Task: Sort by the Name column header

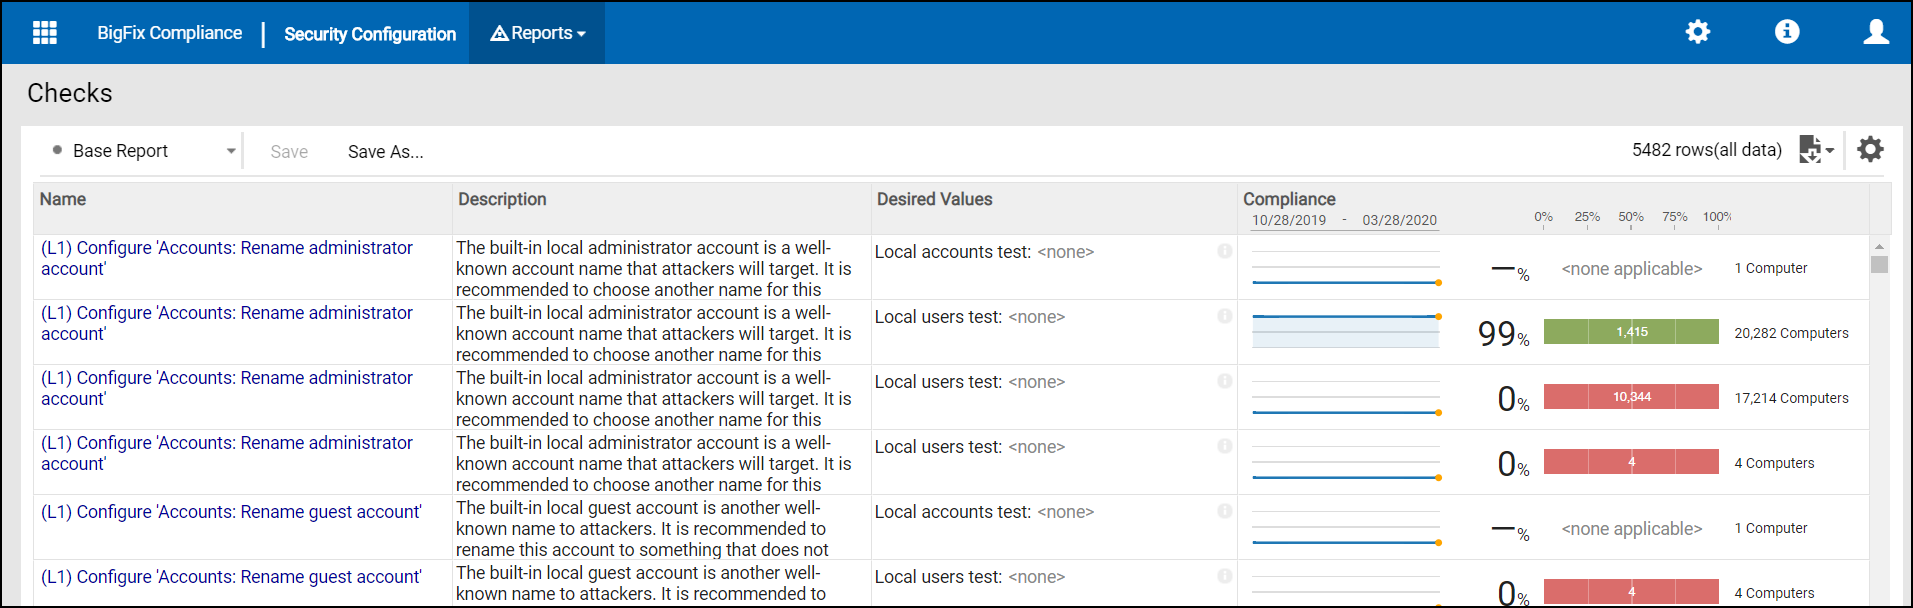Action: (x=63, y=199)
